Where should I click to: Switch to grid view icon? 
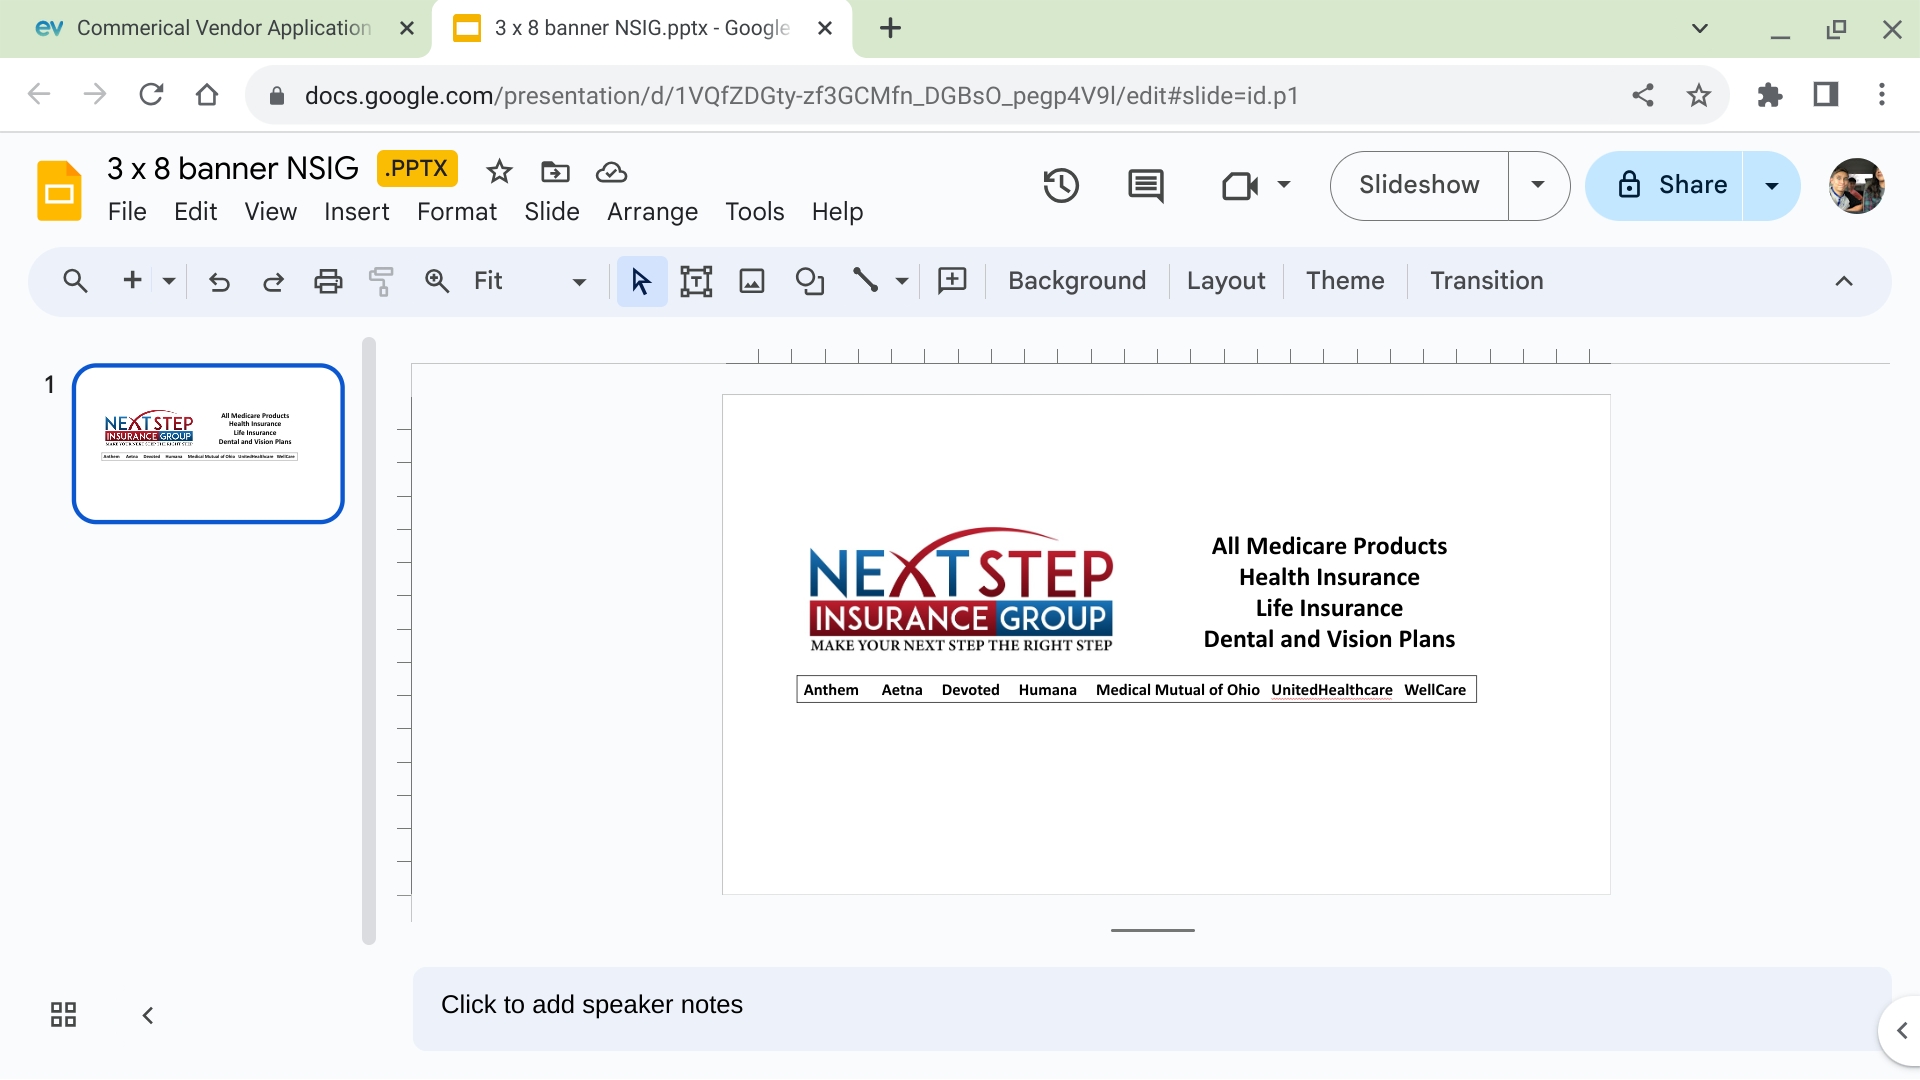(x=63, y=1015)
